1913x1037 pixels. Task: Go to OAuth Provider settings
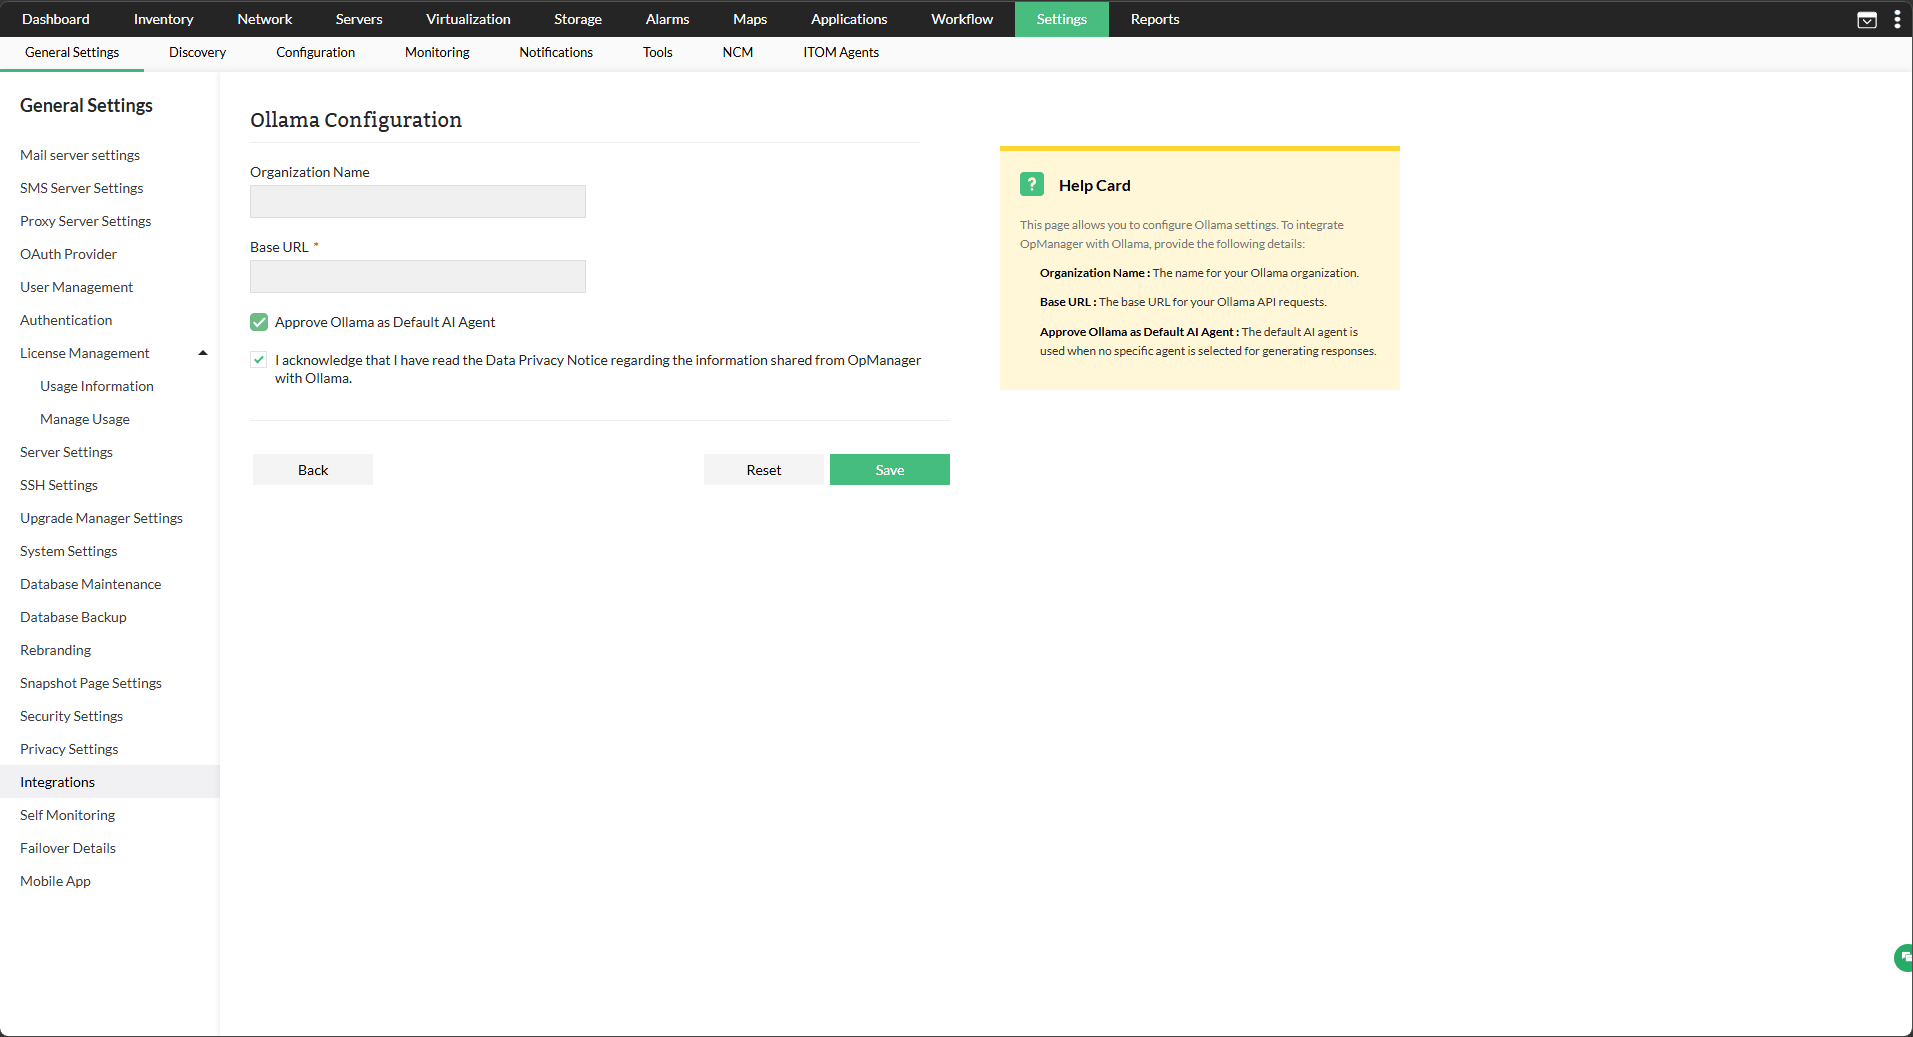[x=68, y=254]
